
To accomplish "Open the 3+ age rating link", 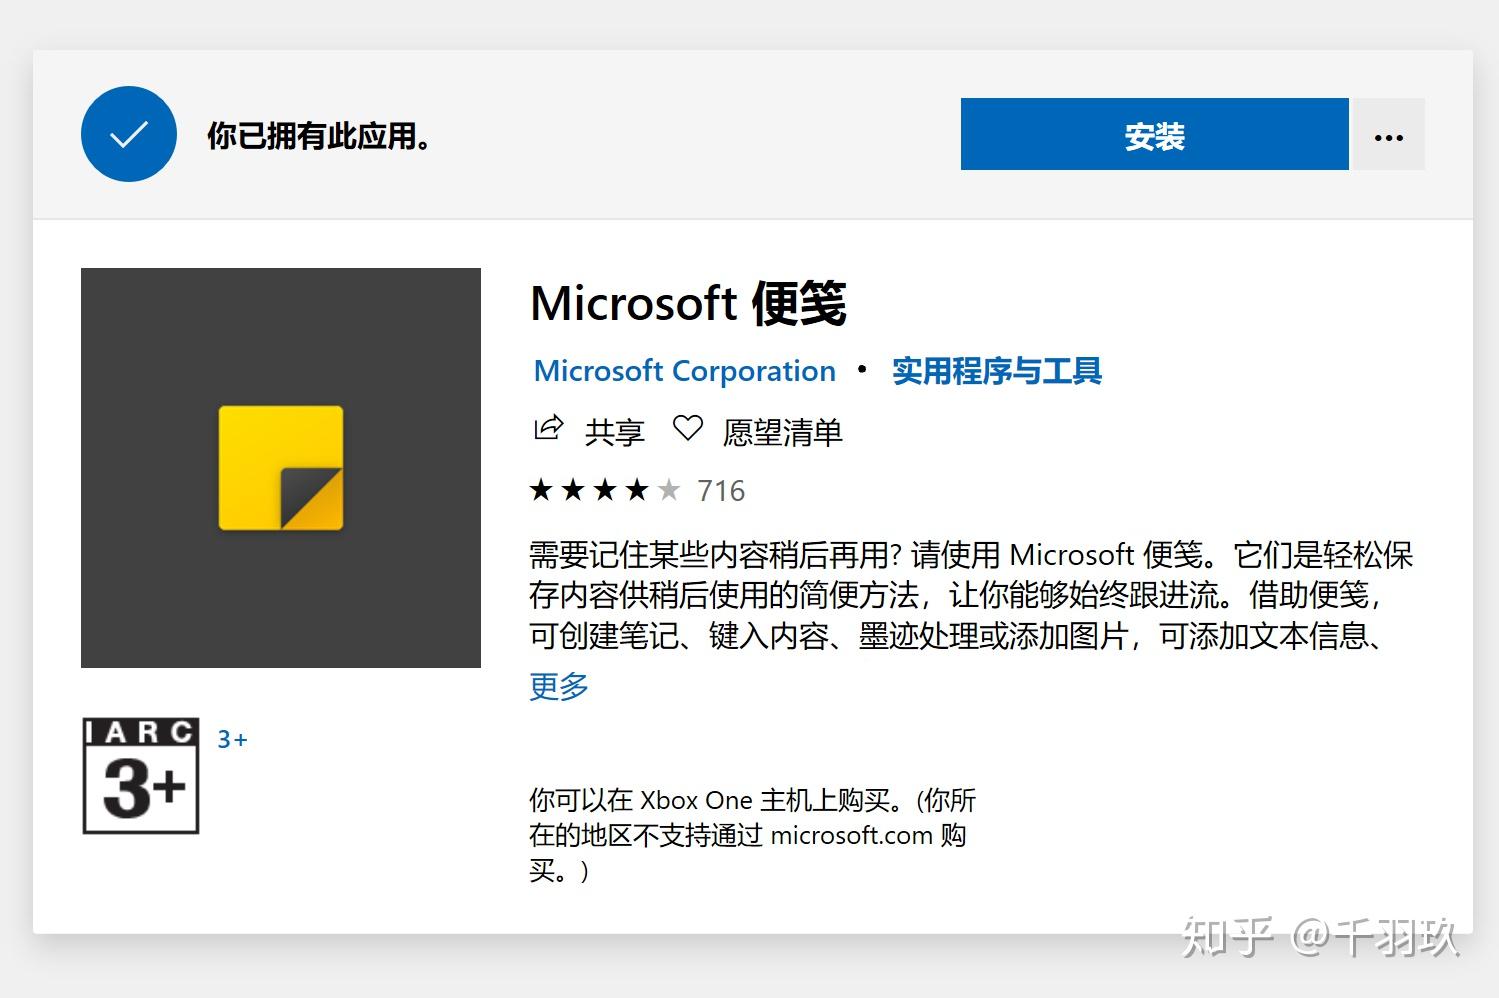I will [232, 739].
